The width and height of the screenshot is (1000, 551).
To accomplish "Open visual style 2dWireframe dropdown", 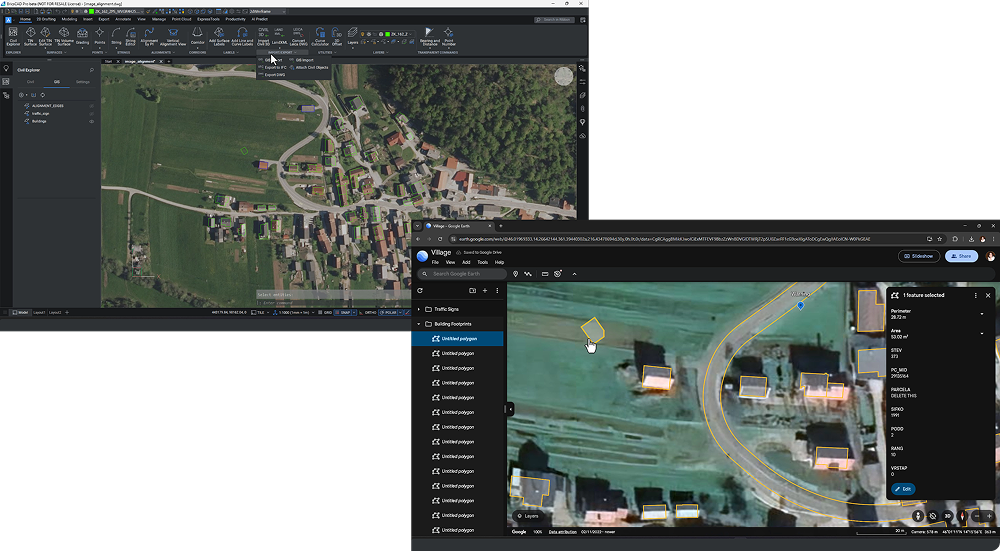I will point(267,11).
